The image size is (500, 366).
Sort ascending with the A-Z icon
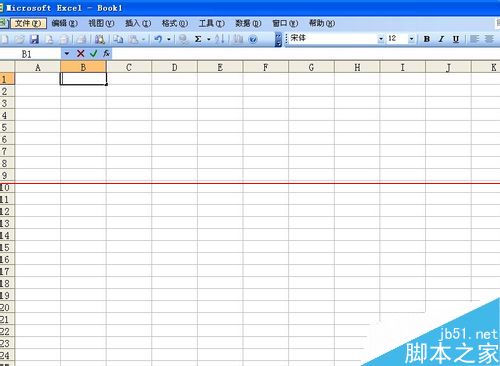tap(219, 39)
